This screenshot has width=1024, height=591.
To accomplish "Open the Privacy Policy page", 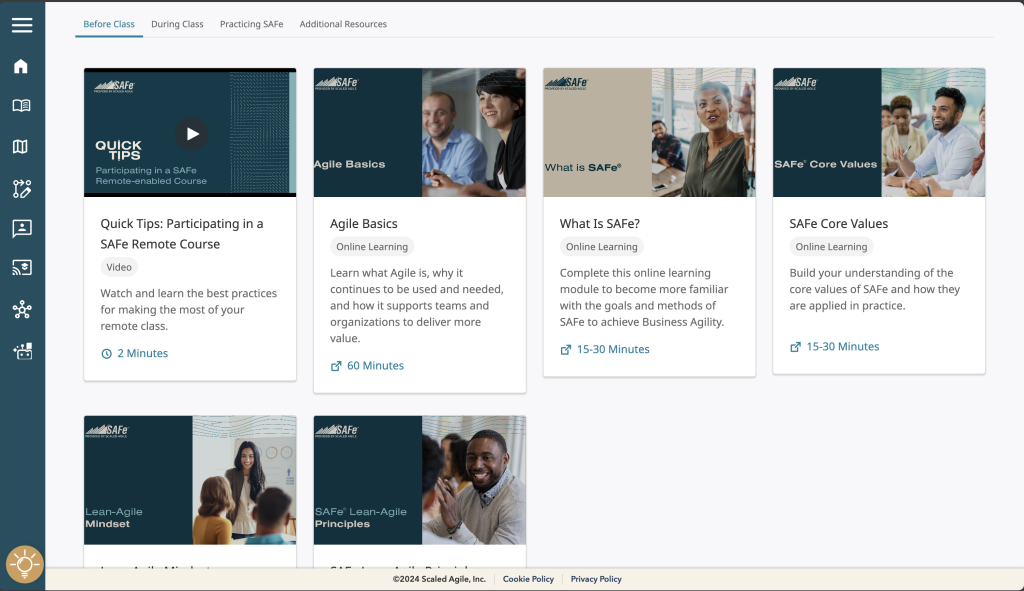I will coord(595,579).
